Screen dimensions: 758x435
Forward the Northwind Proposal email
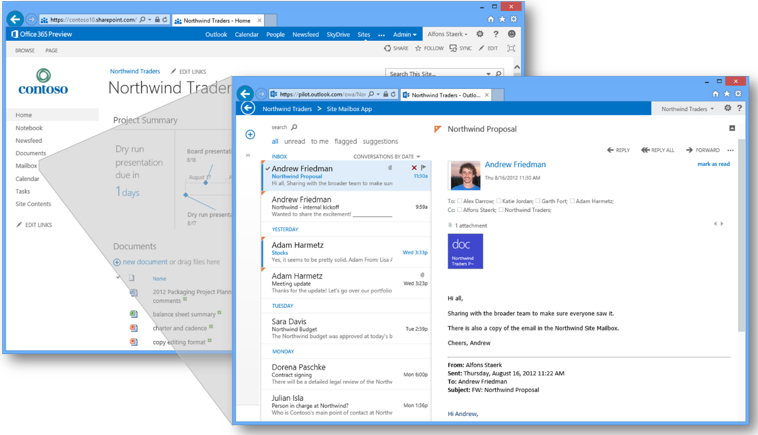702,150
